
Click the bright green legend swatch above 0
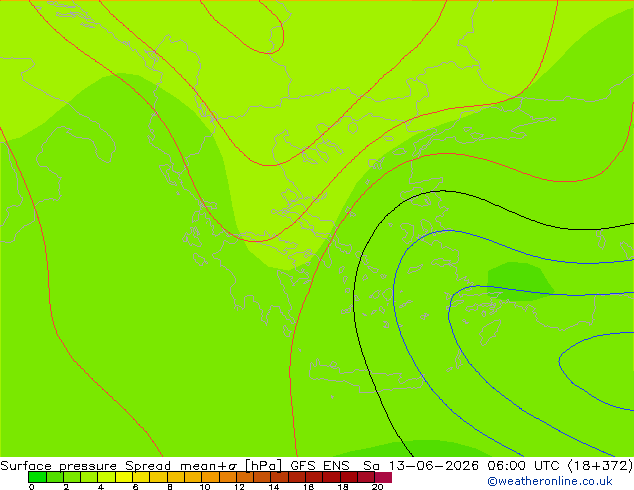tap(37, 477)
